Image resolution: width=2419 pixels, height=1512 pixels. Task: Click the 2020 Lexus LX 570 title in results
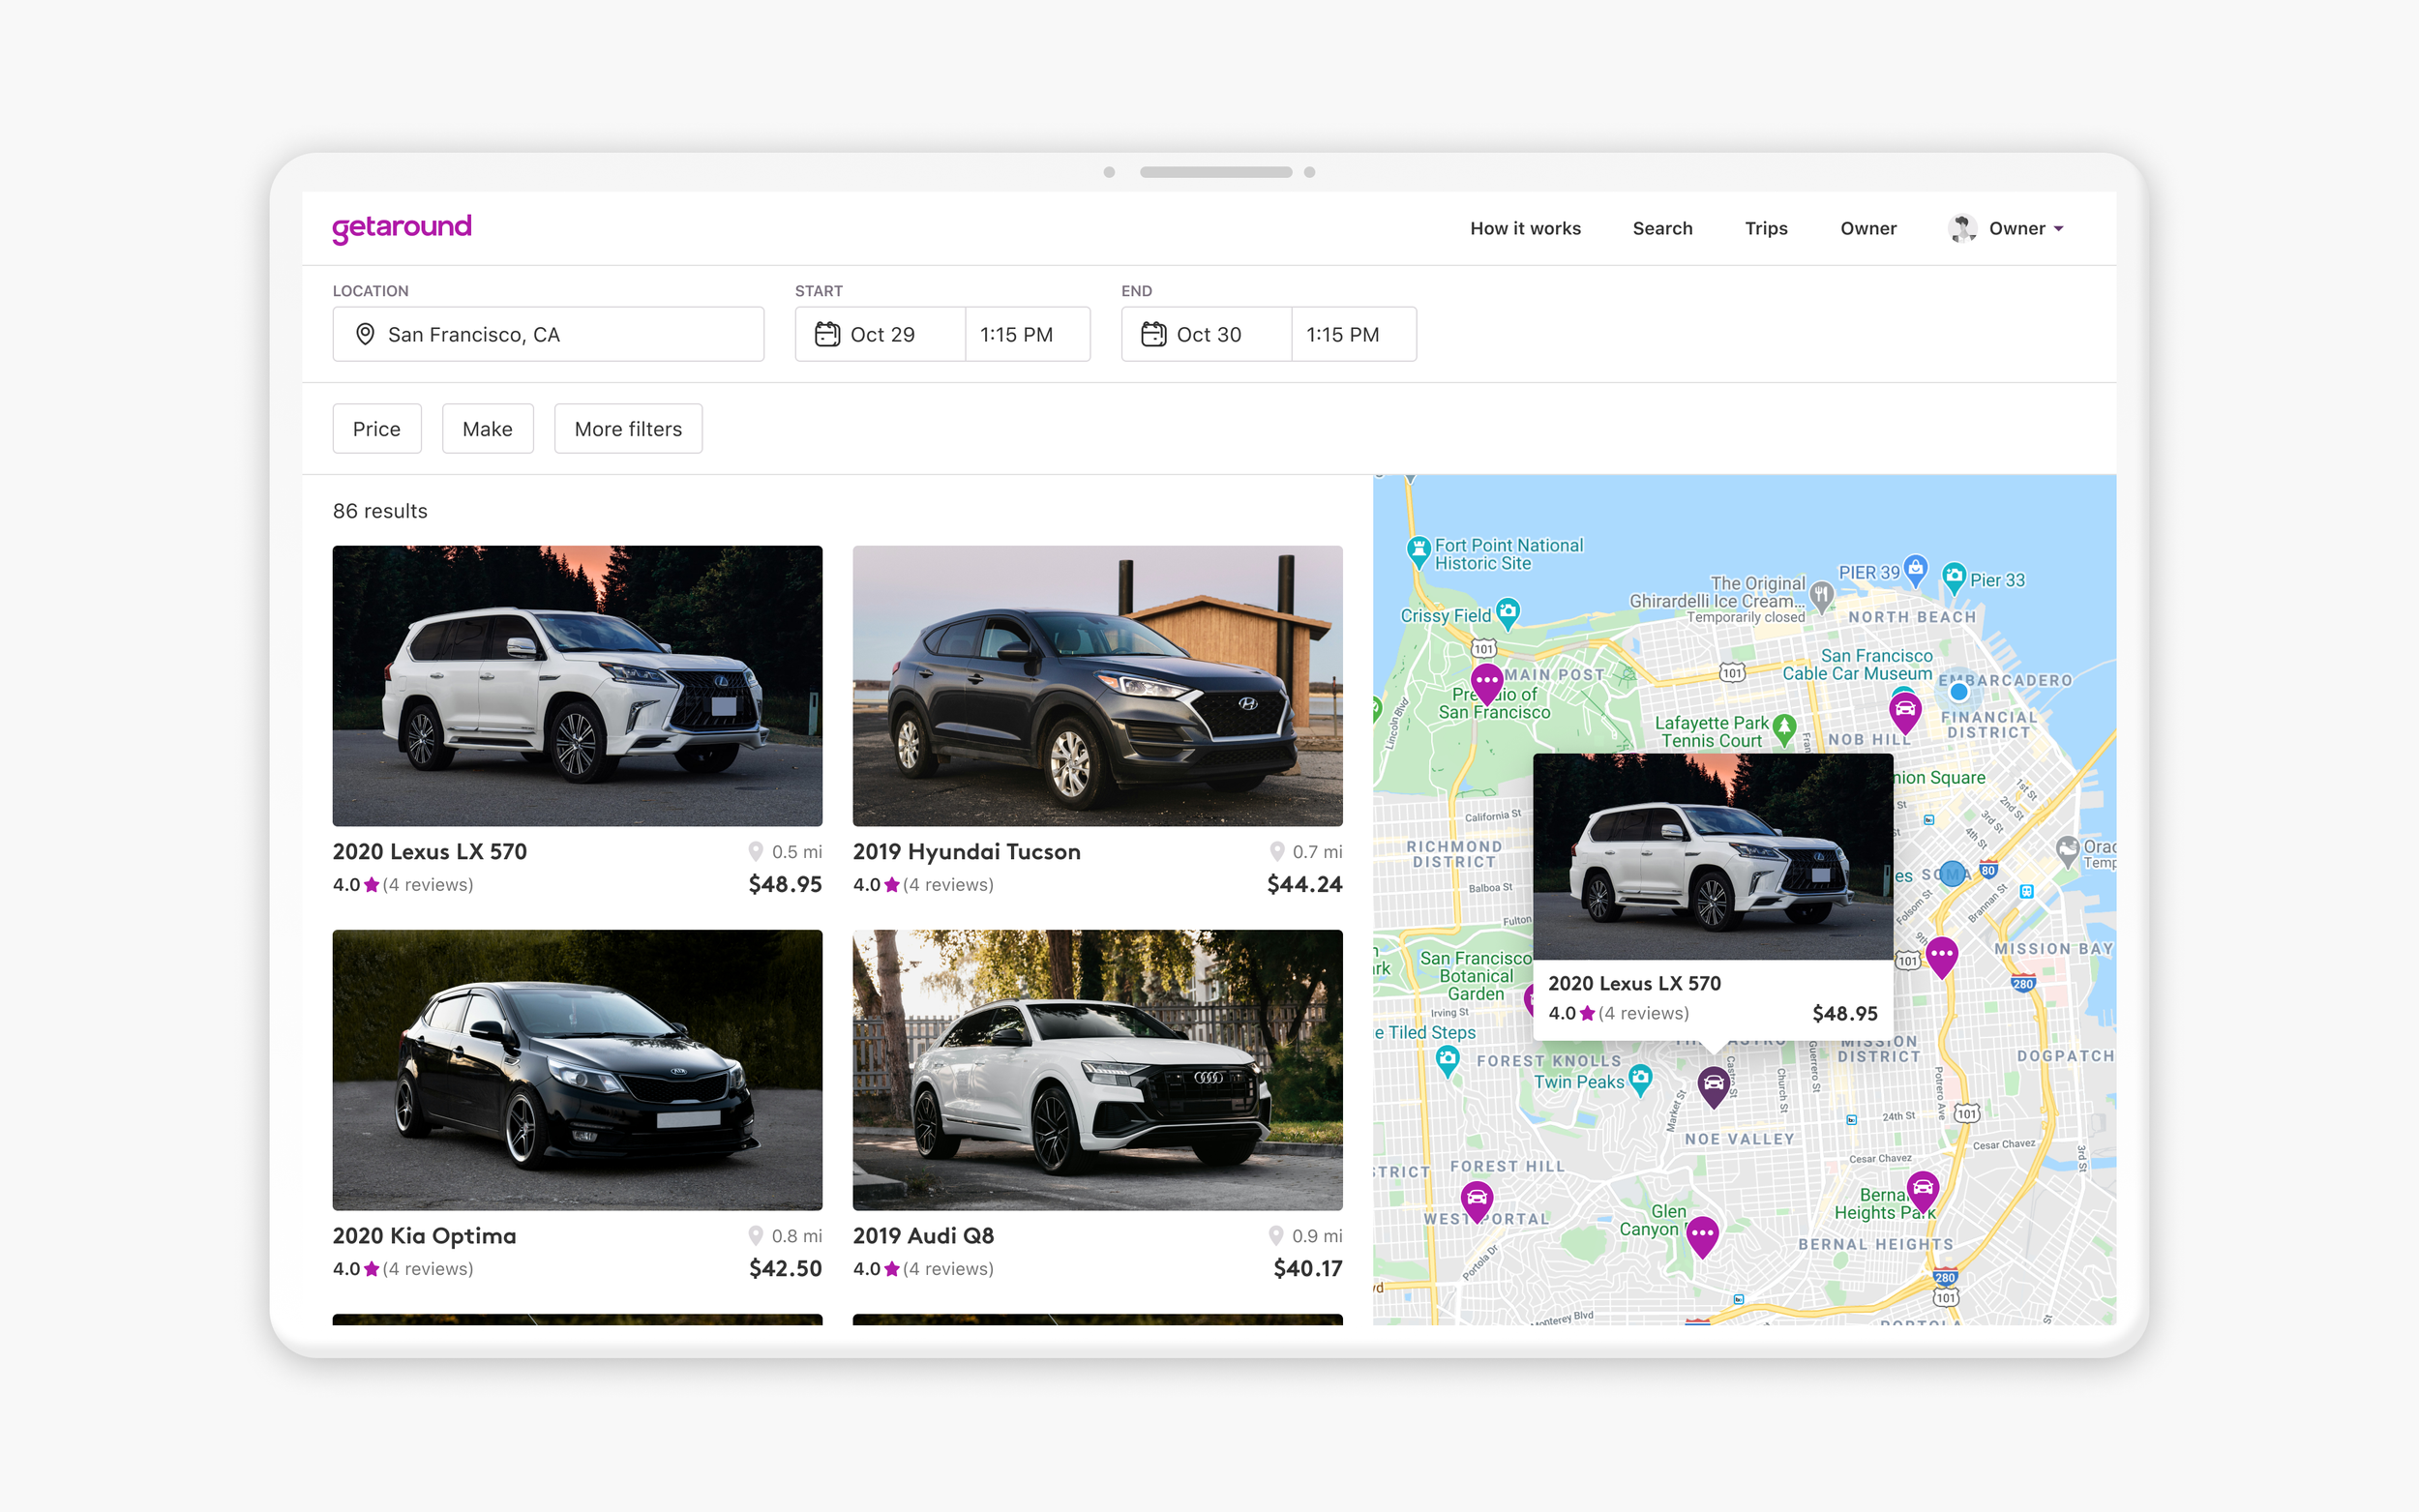point(430,852)
